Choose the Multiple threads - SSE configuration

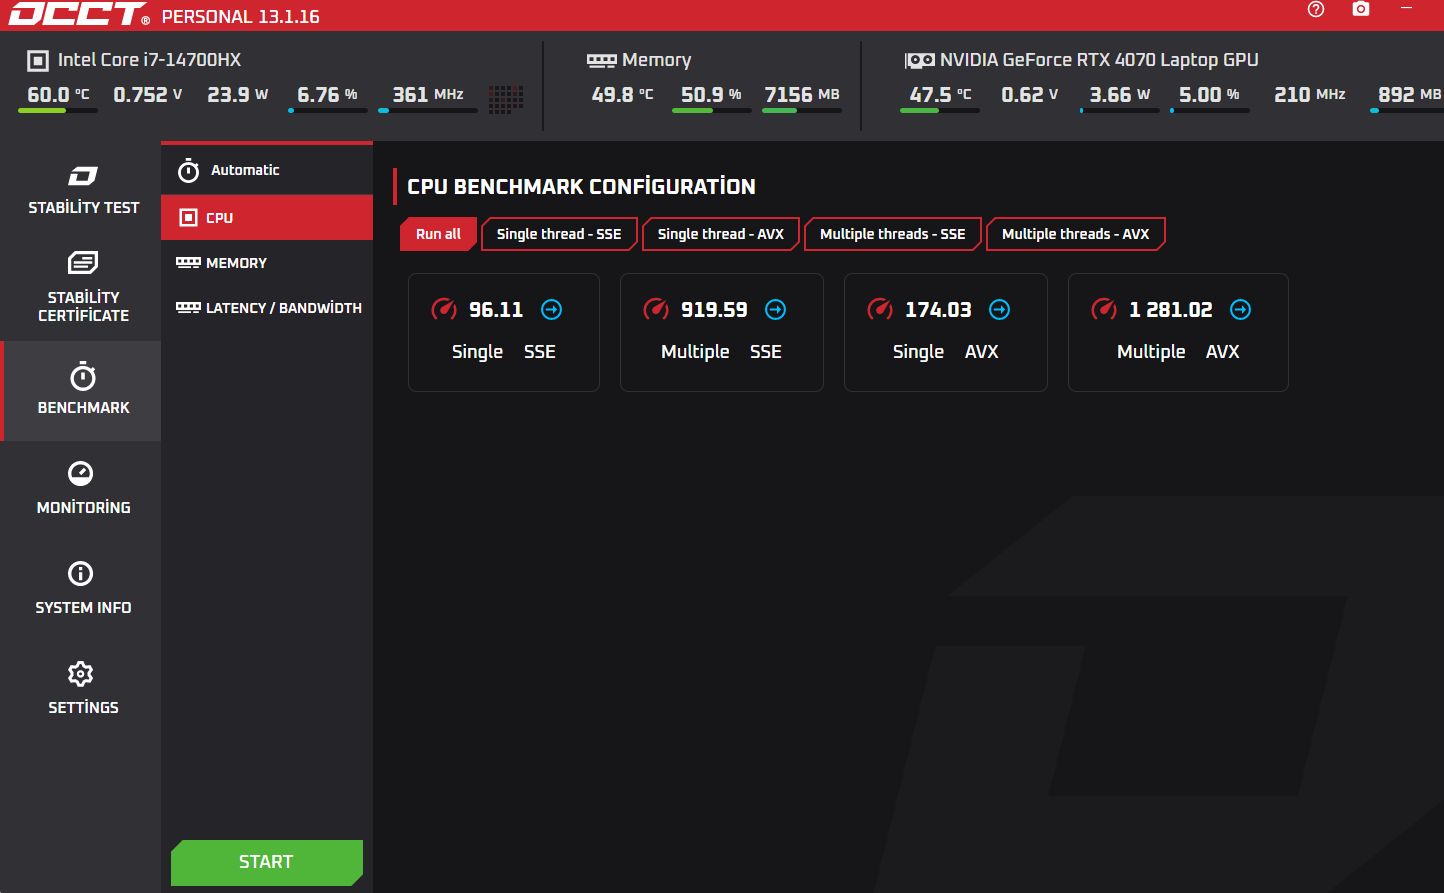[892, 234]
